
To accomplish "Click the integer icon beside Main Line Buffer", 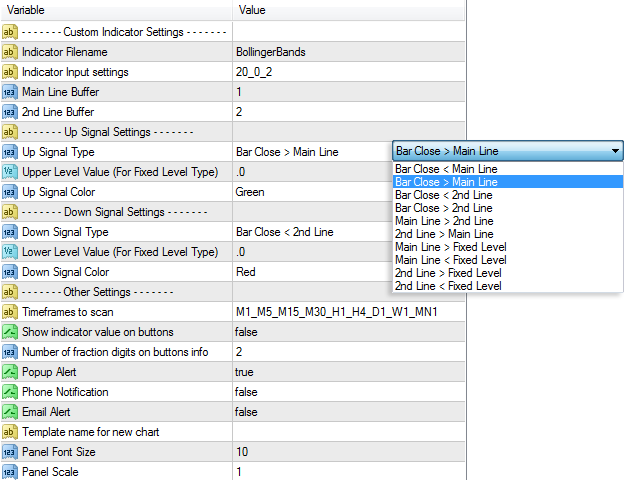I will pyautogui.click(x=10, y=92).
